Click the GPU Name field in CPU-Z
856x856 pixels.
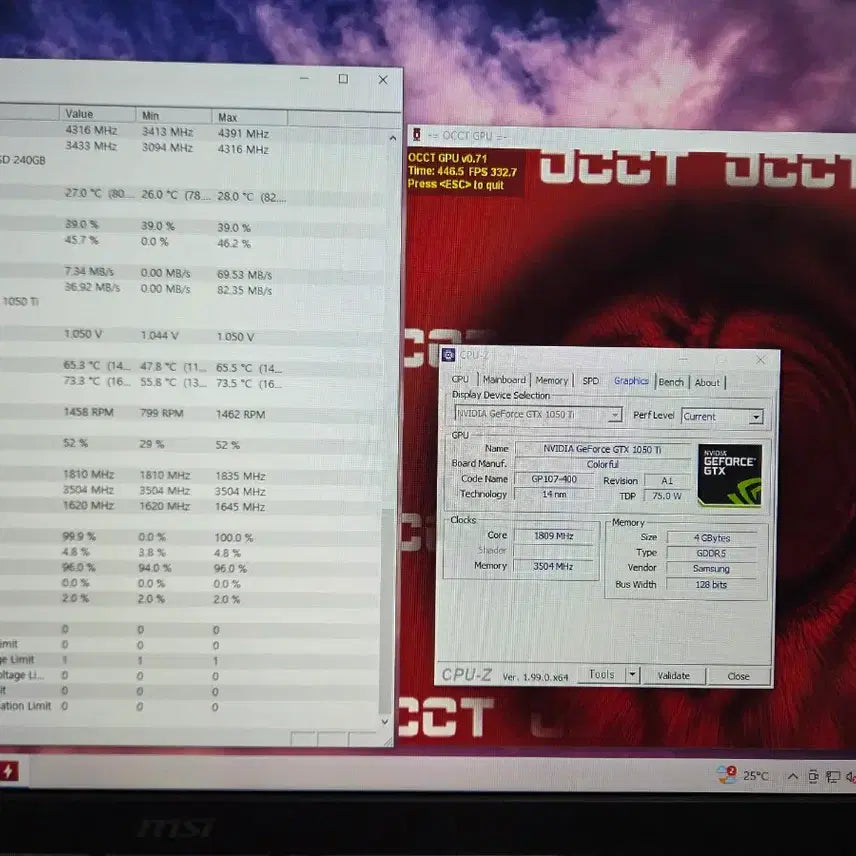(x=602, y=449)
